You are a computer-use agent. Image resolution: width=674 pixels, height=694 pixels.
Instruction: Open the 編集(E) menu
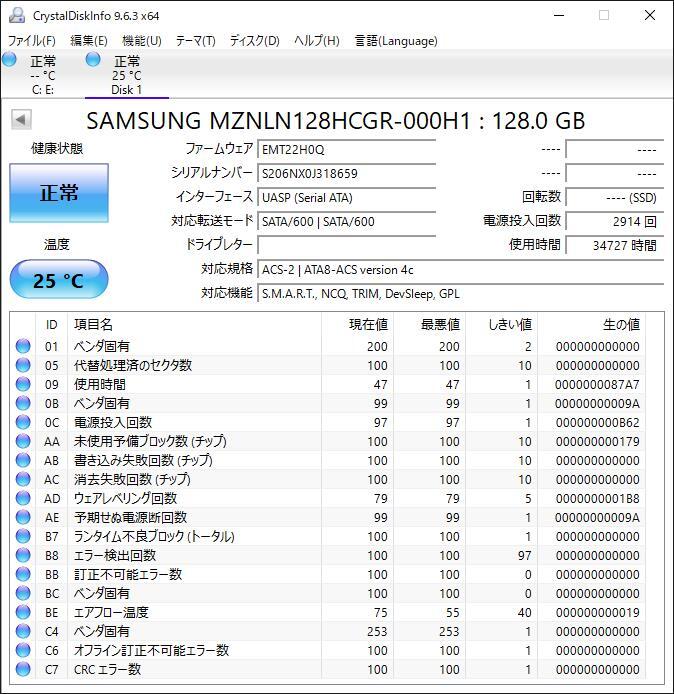click(89, 41)
